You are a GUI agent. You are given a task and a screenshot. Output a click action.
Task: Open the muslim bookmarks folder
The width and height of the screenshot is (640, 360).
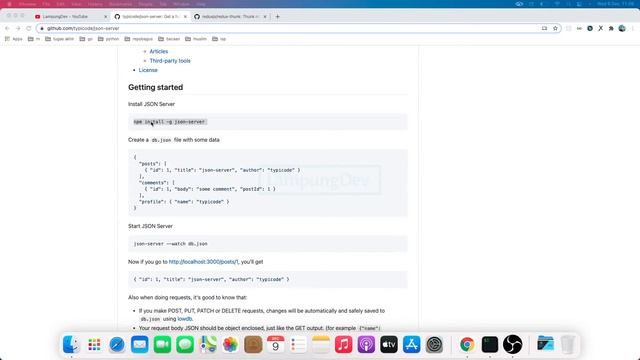coord(196,39)
